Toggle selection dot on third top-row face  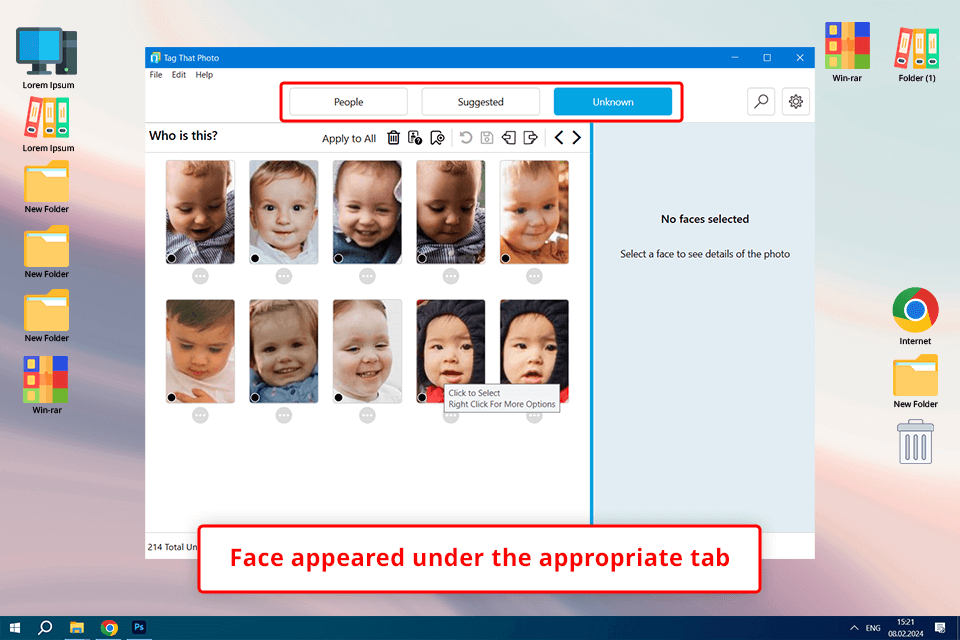(x=339, y=258)
